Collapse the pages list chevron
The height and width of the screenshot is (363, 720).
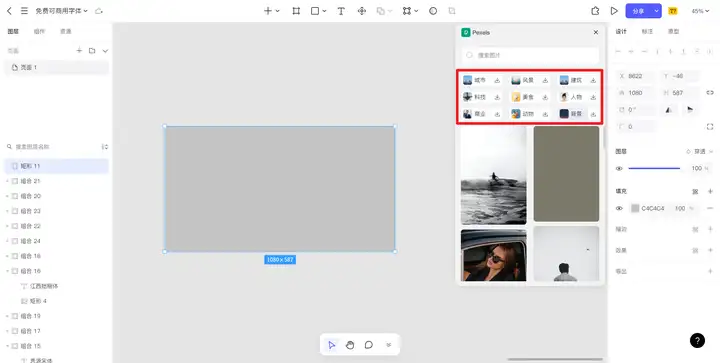tap(105, 50)
